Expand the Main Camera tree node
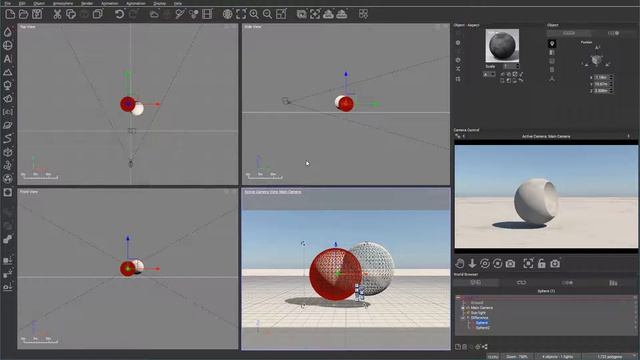 [x=462, y=308]
